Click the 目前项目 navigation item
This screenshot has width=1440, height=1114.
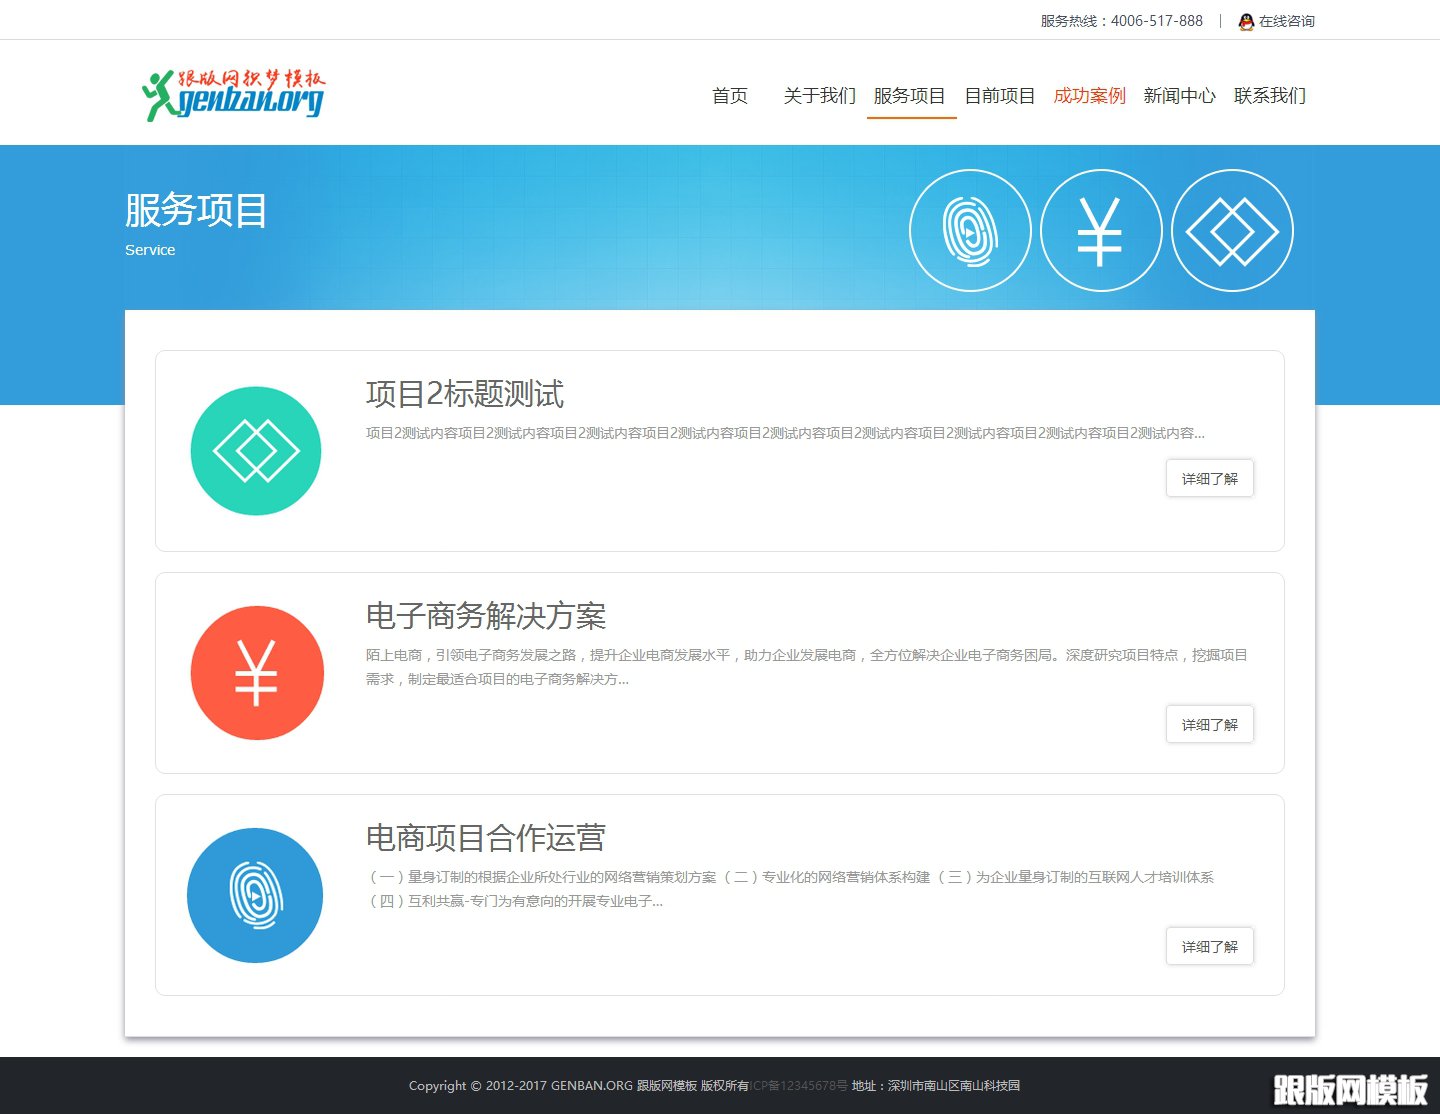tap(1000, 96)
